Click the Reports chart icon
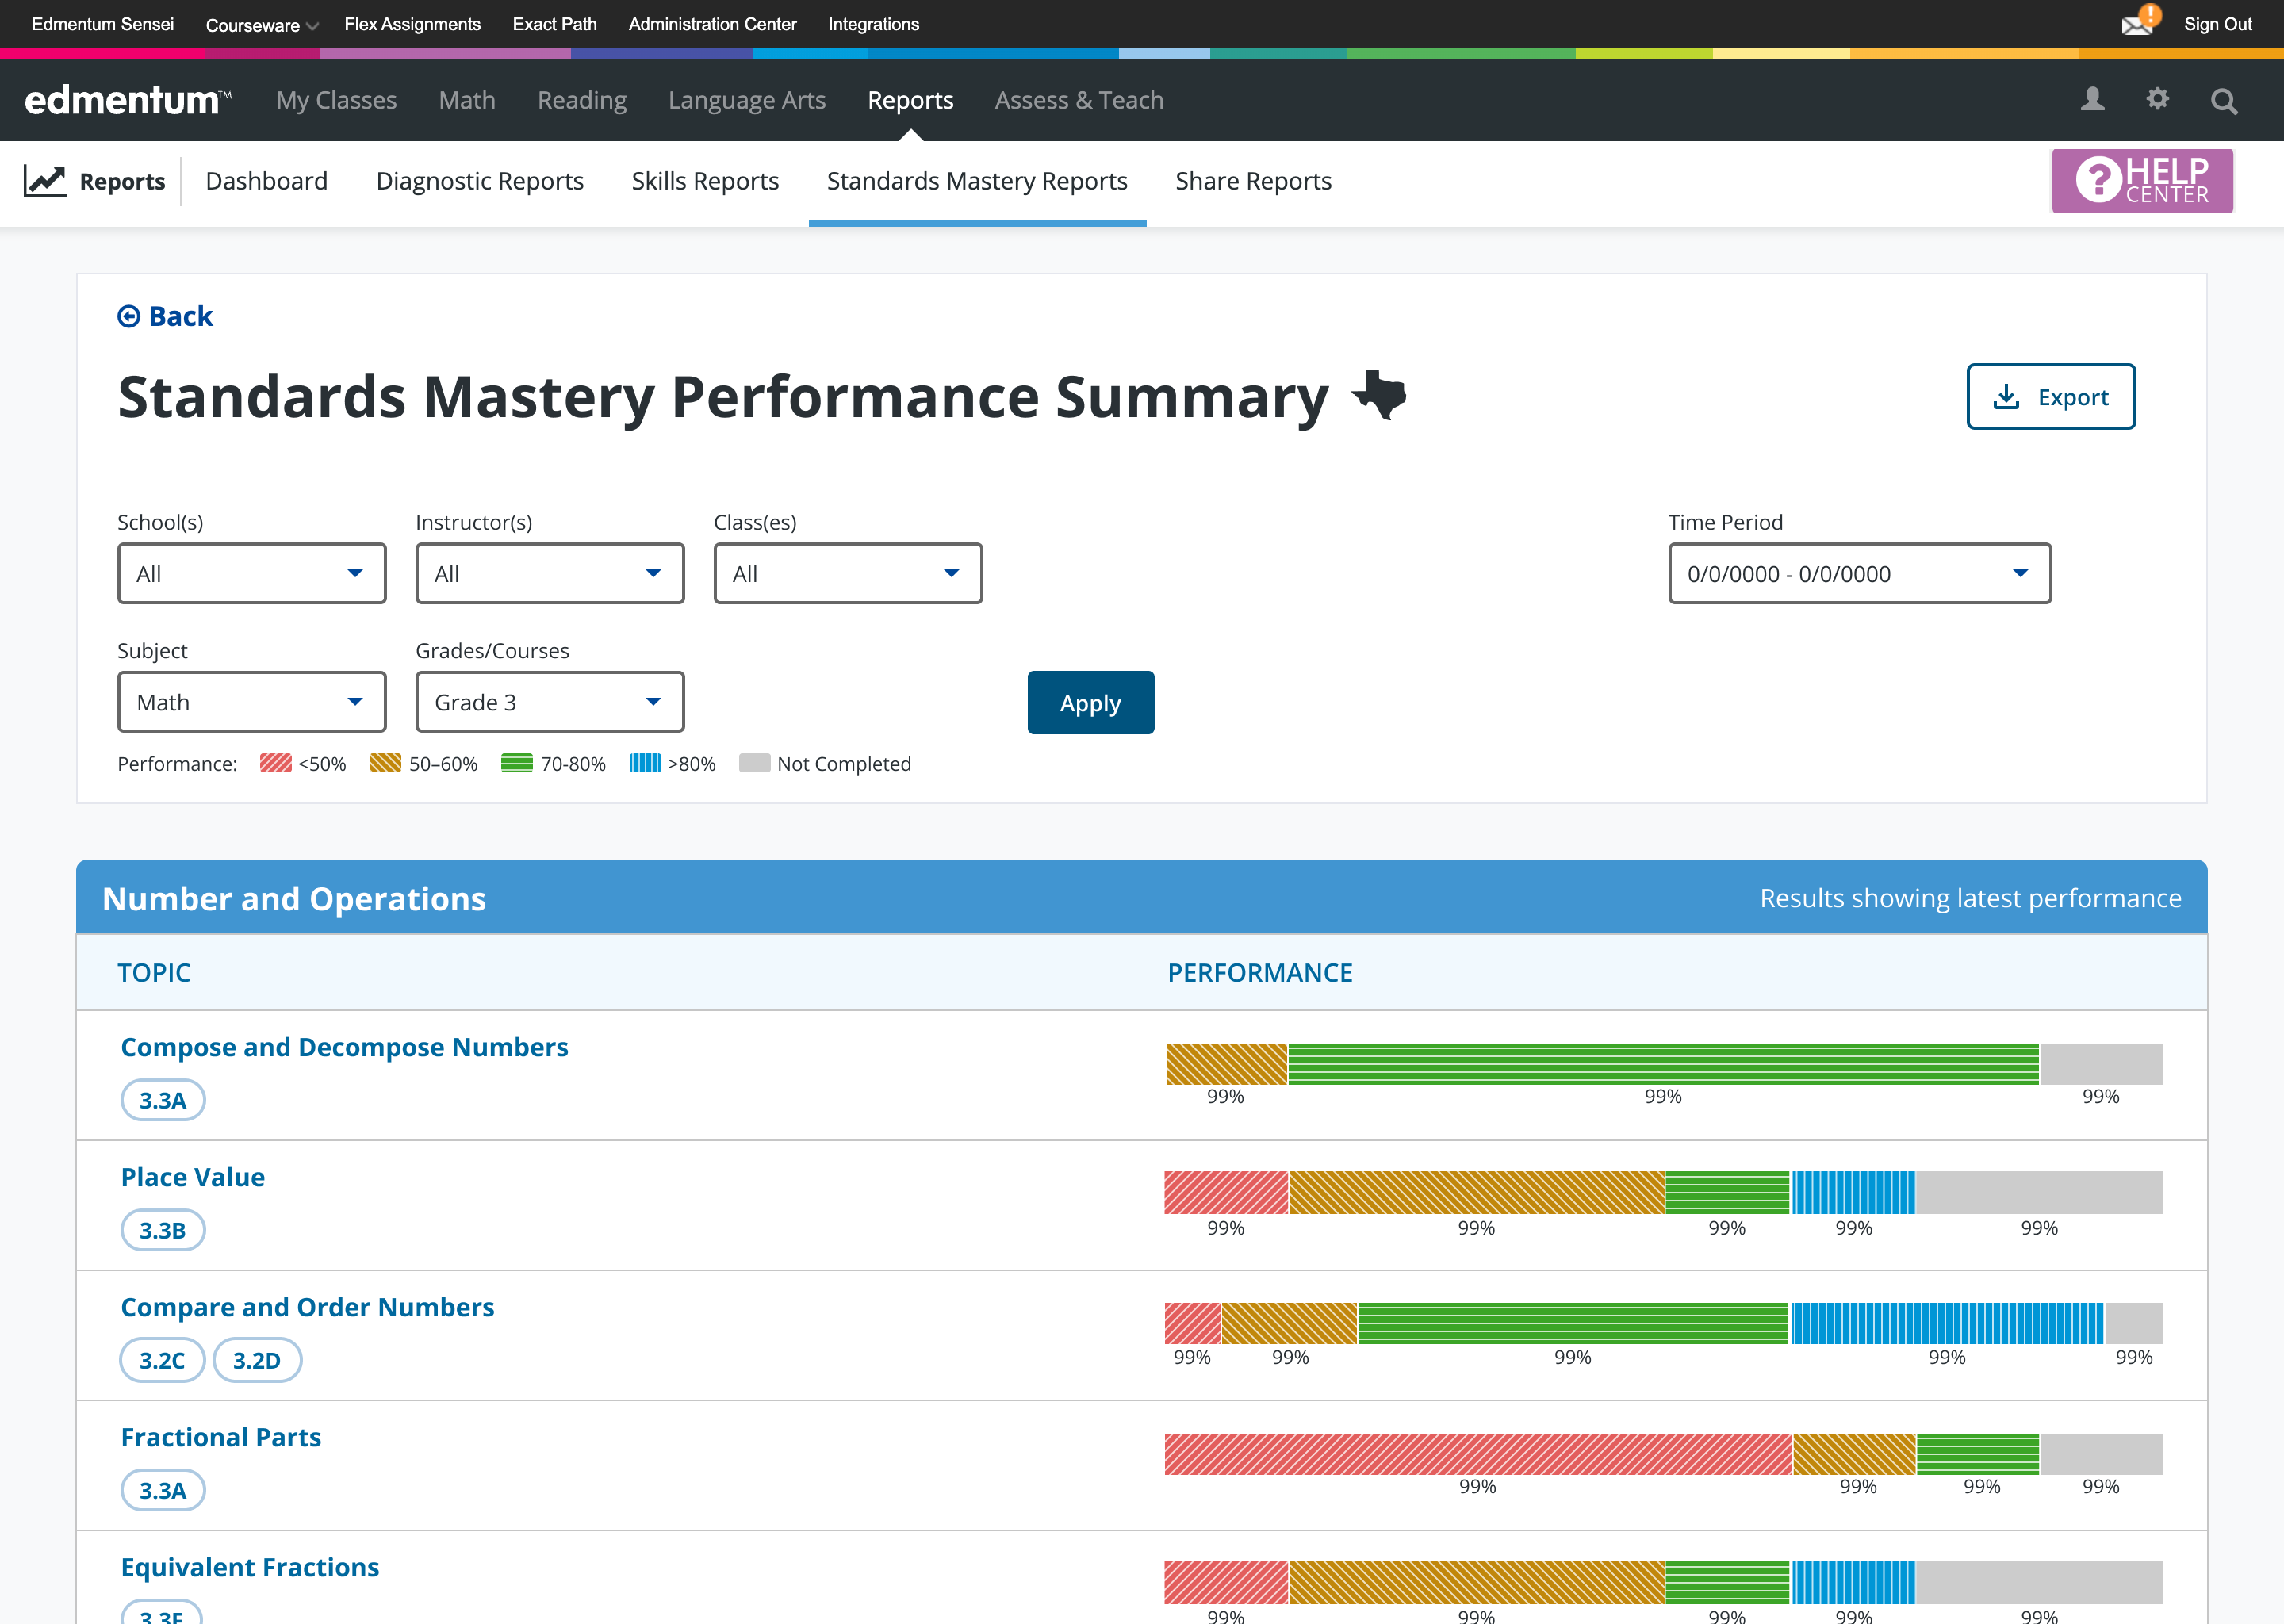 pyautogui.click(x=45, y=181)
